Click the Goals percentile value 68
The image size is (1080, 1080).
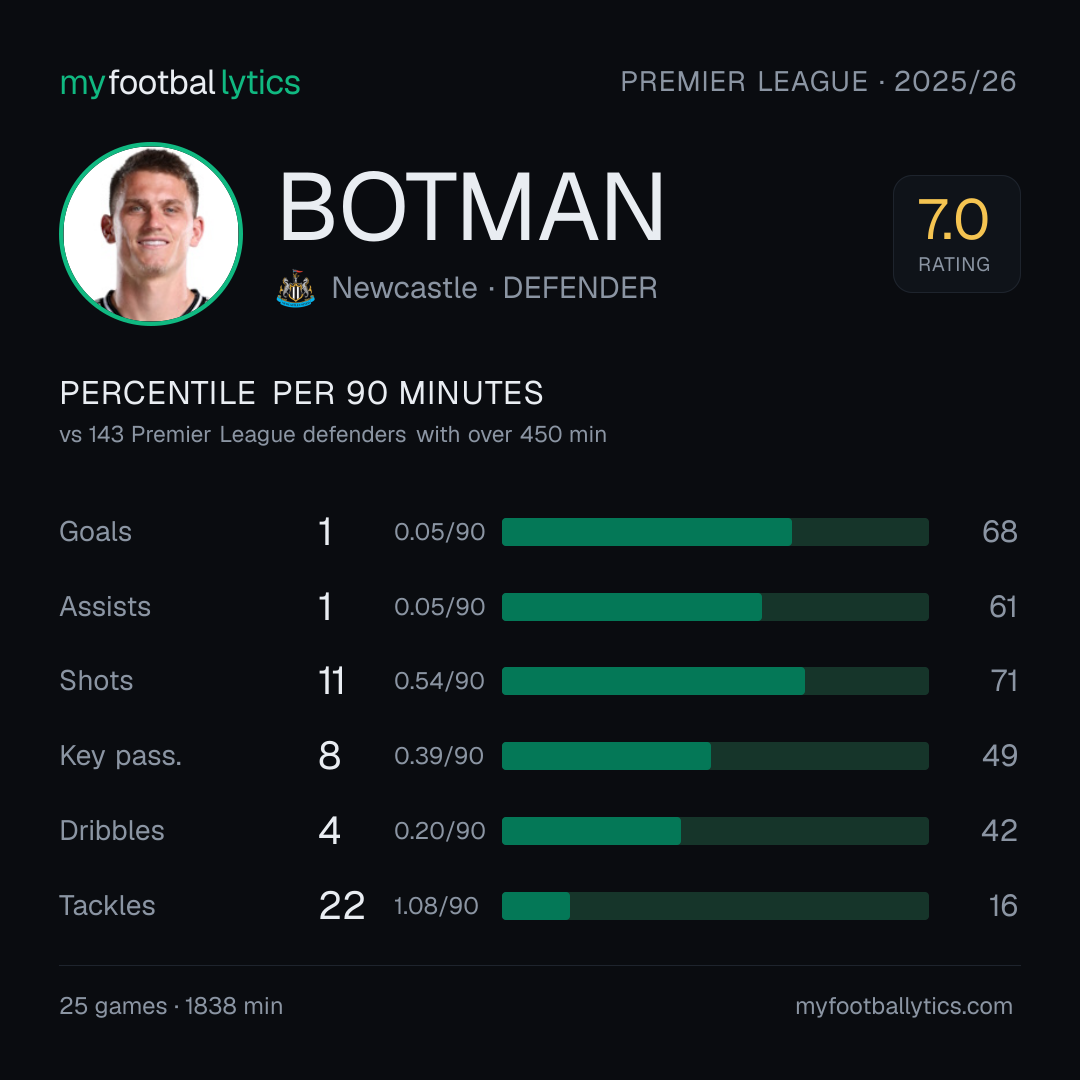click(x=999, y=532)
